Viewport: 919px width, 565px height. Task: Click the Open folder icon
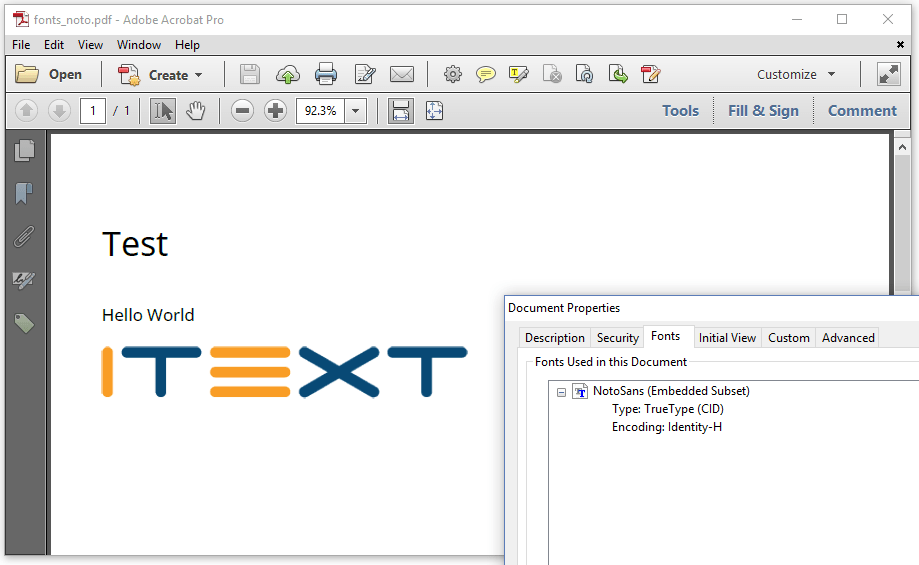click(27, 74)
